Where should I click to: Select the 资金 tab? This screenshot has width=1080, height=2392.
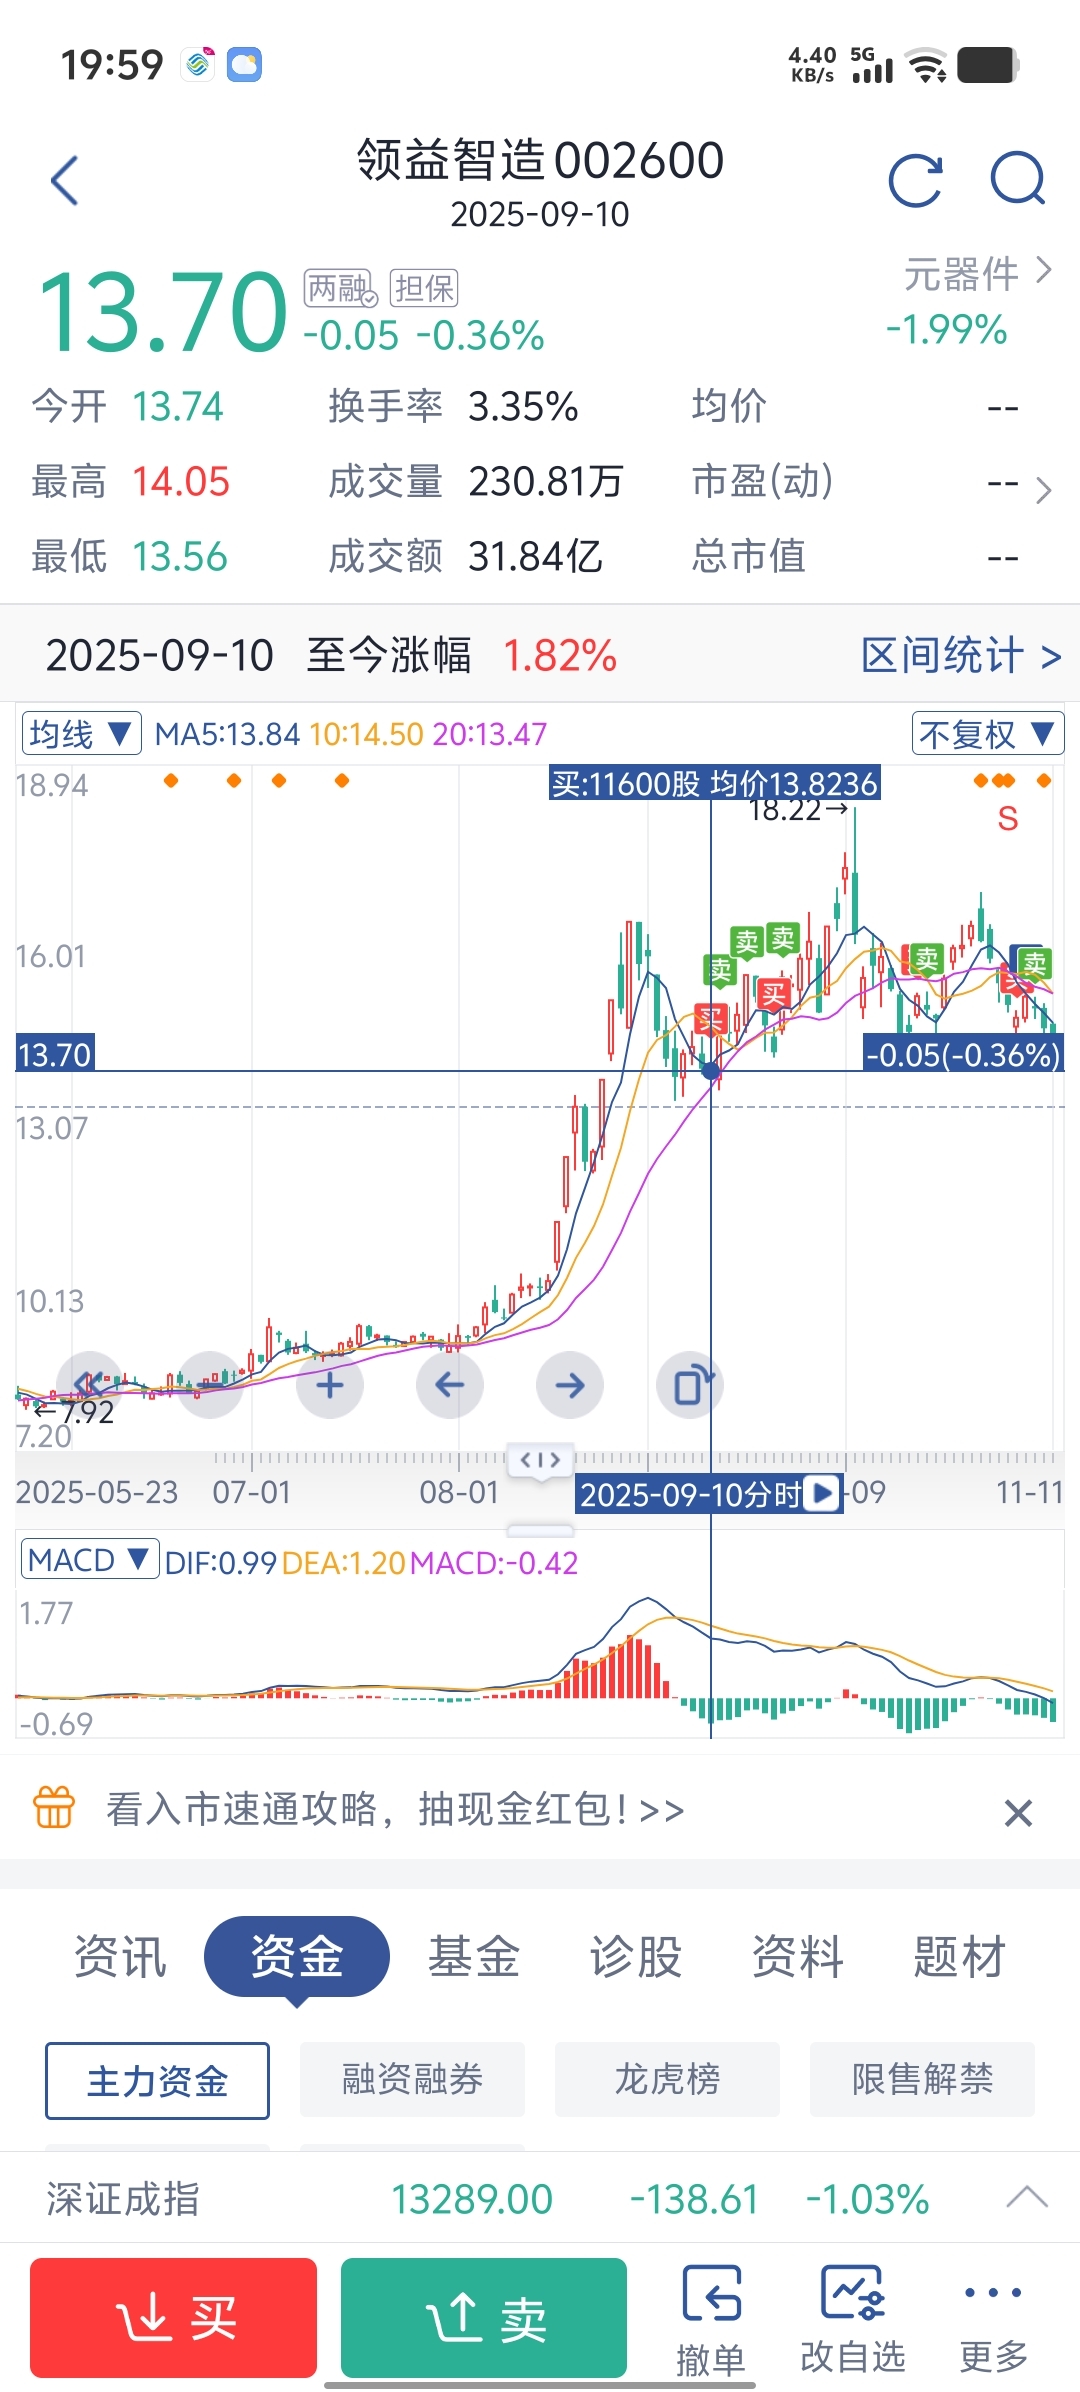(x=297, y=1956)
